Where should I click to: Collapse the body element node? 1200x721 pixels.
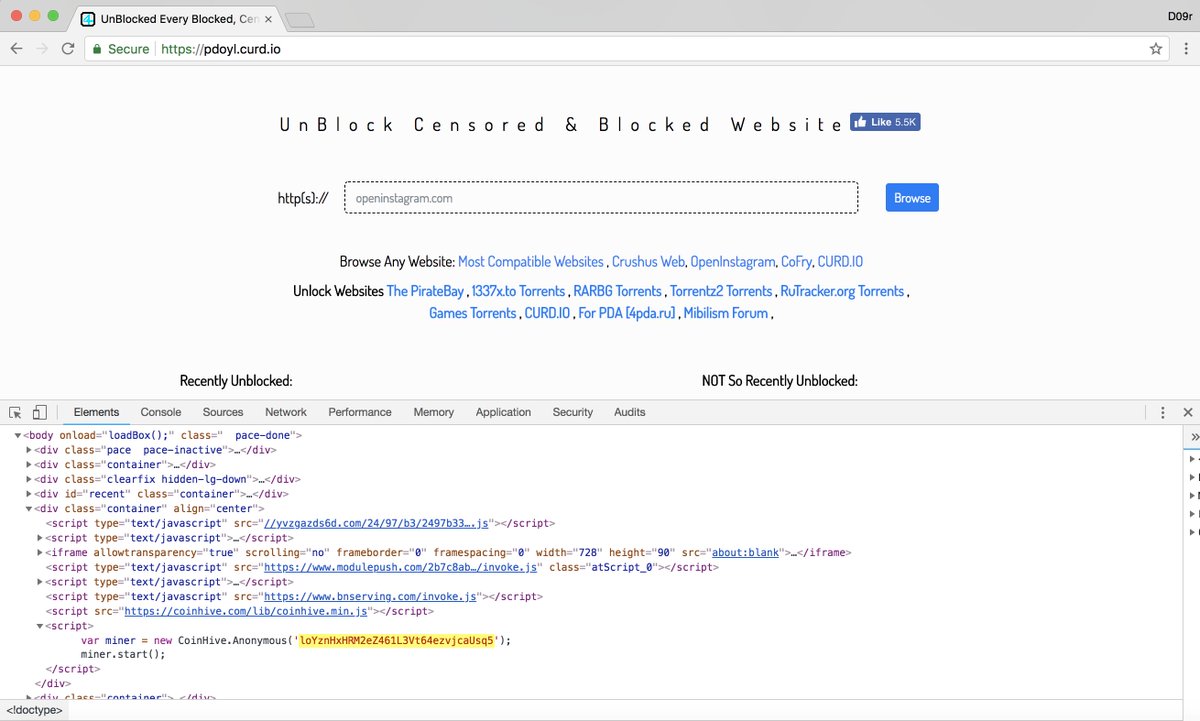pos(18,436)
